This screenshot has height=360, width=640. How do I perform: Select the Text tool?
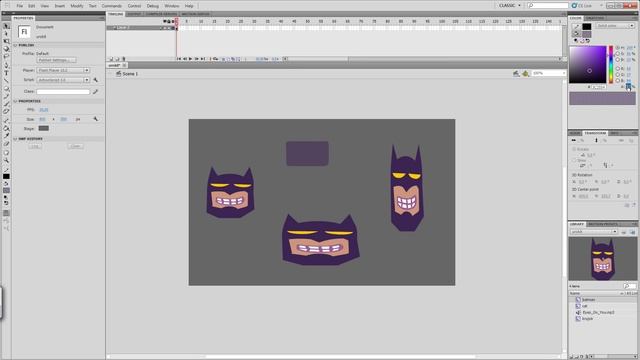[6, 73]
